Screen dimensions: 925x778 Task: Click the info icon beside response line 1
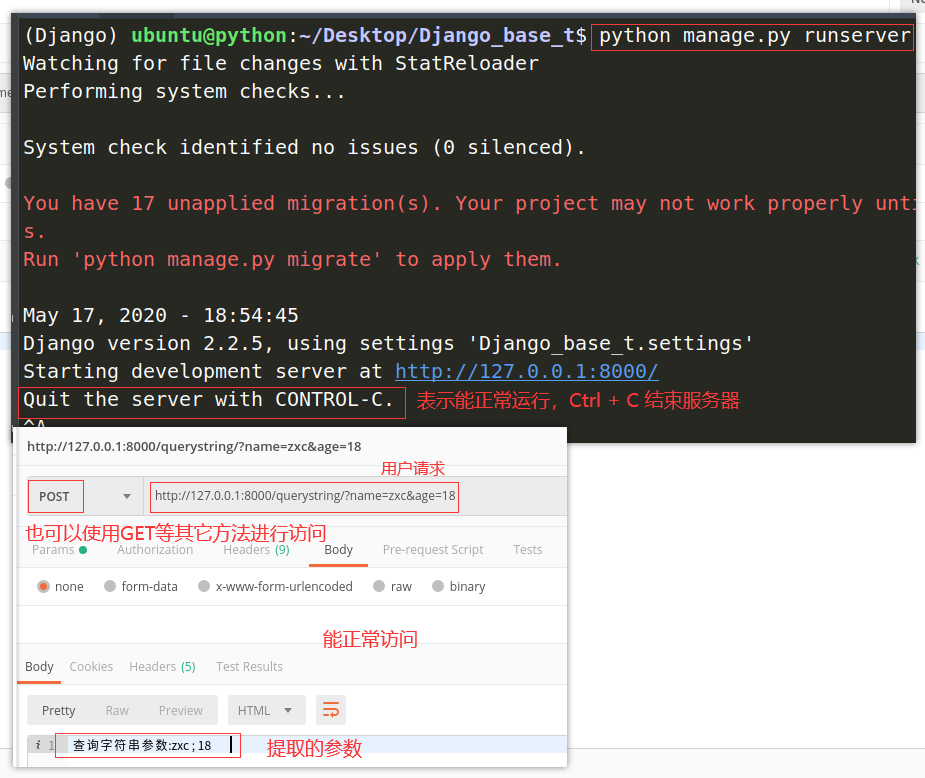point(37,744)
